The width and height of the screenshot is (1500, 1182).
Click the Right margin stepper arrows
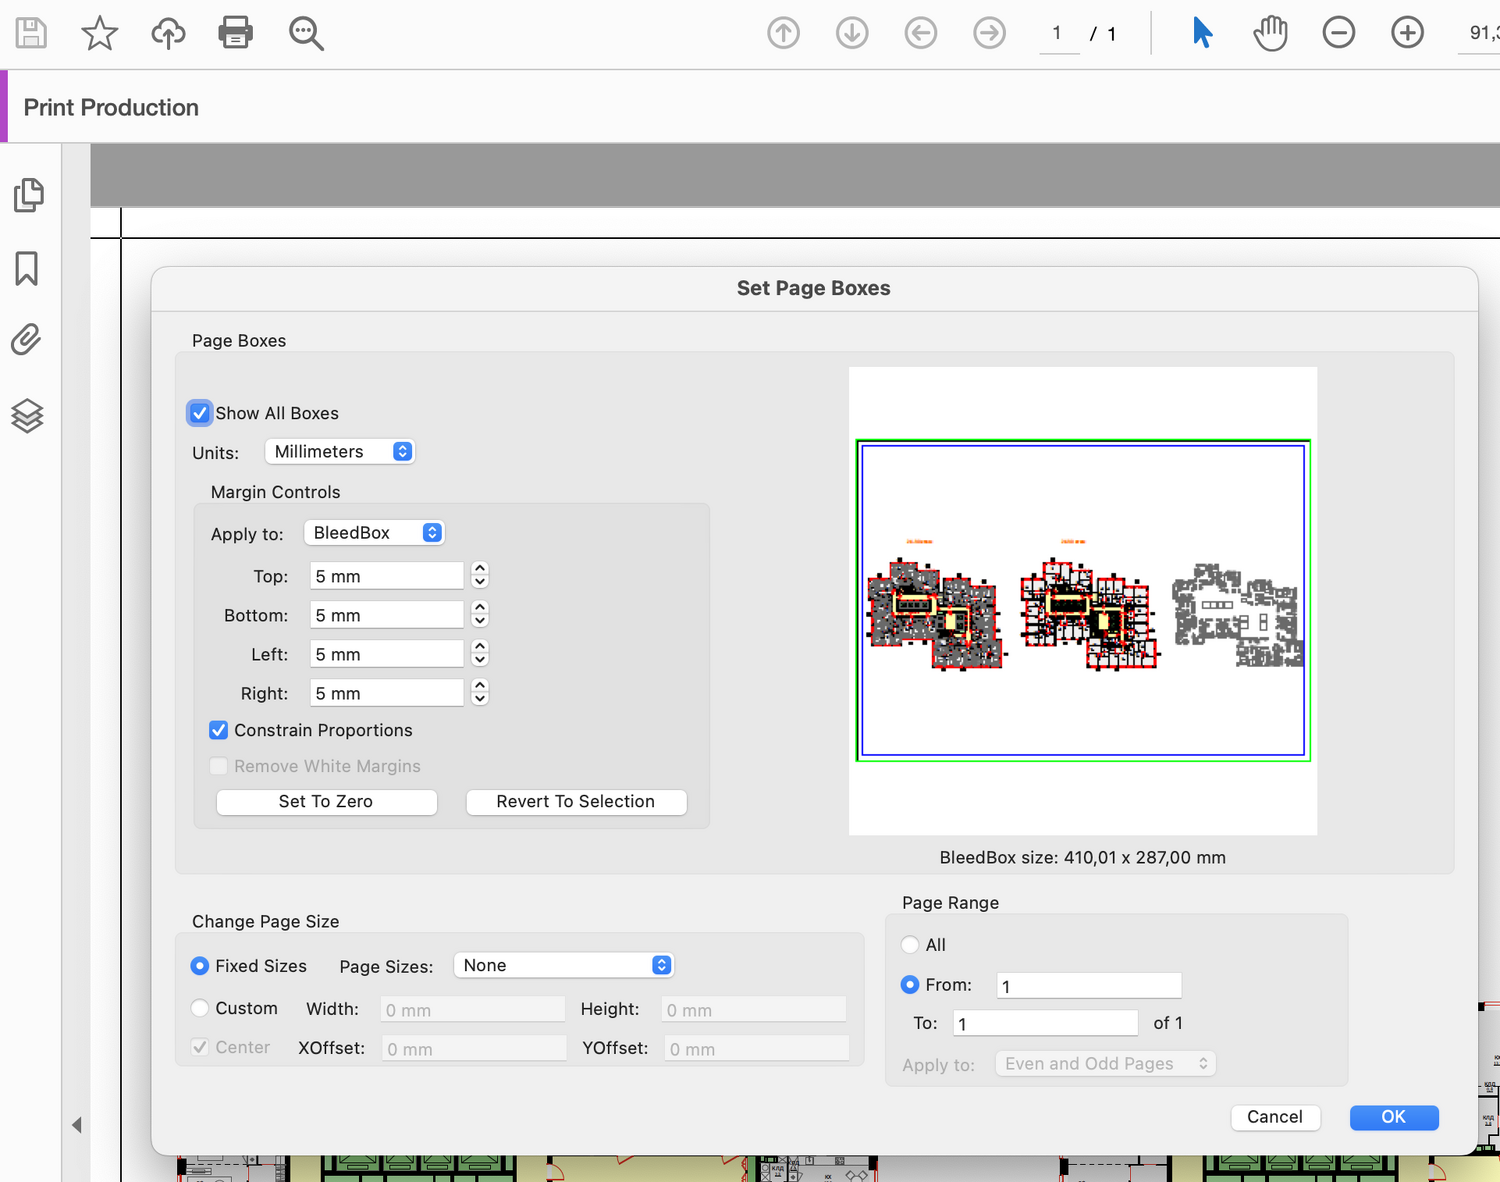tap(480, 692)
